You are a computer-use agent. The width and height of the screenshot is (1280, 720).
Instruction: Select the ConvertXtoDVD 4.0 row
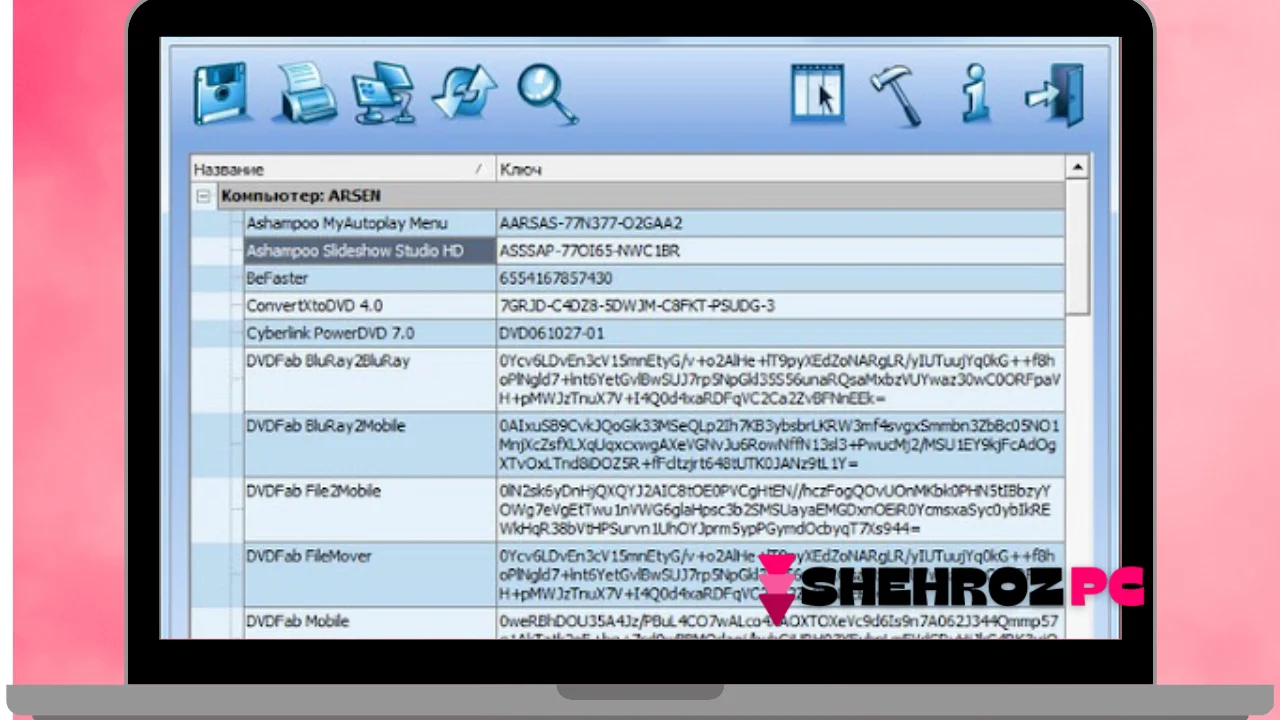coord(655,305)
